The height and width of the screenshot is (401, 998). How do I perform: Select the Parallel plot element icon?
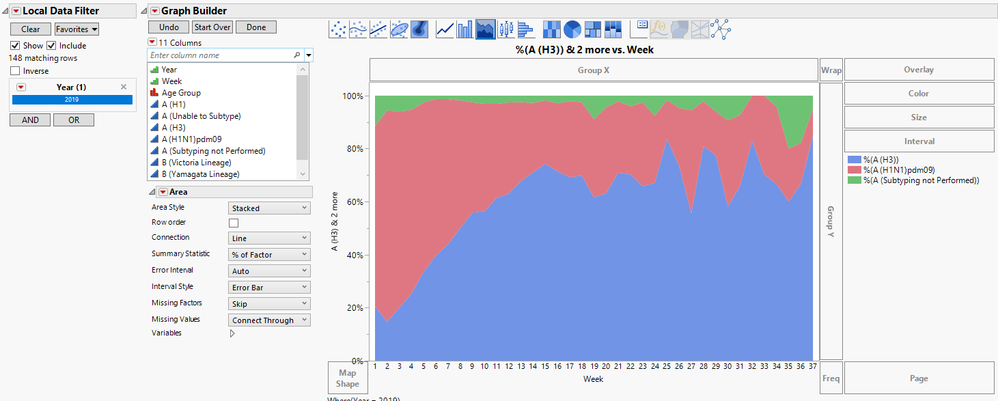coord(701,29)
